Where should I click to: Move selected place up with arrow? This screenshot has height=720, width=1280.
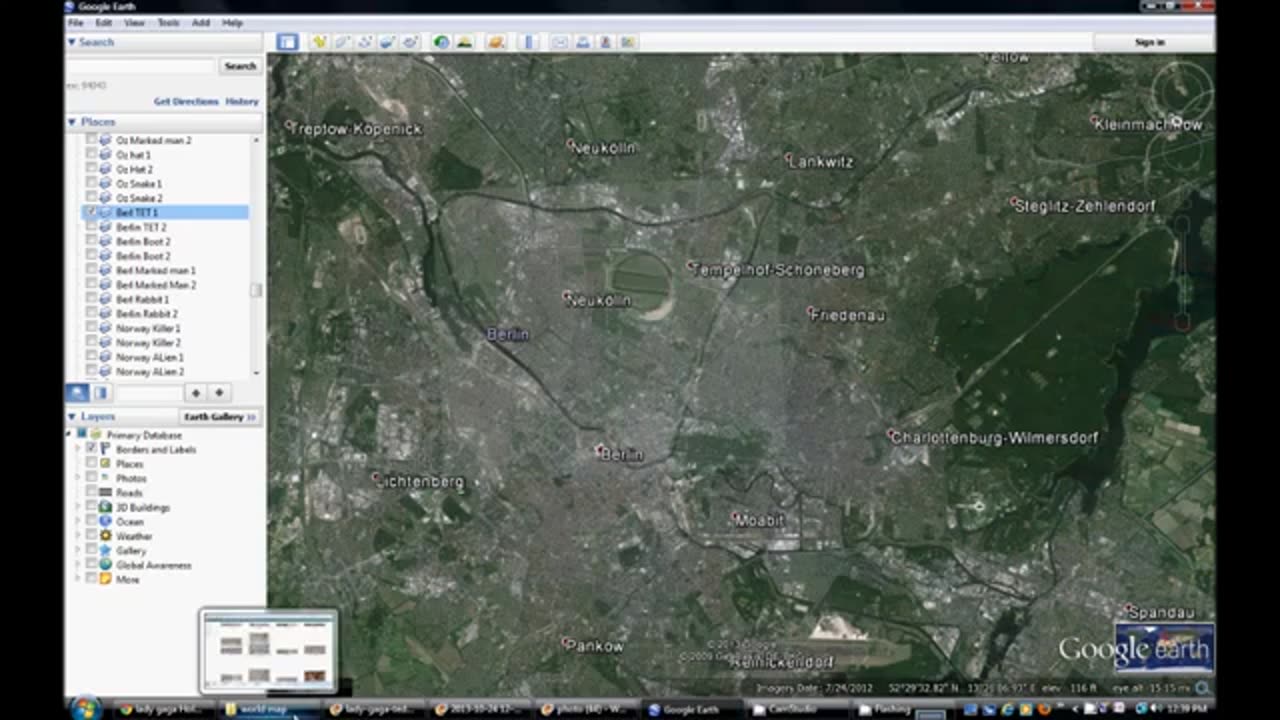coord(196,393)
